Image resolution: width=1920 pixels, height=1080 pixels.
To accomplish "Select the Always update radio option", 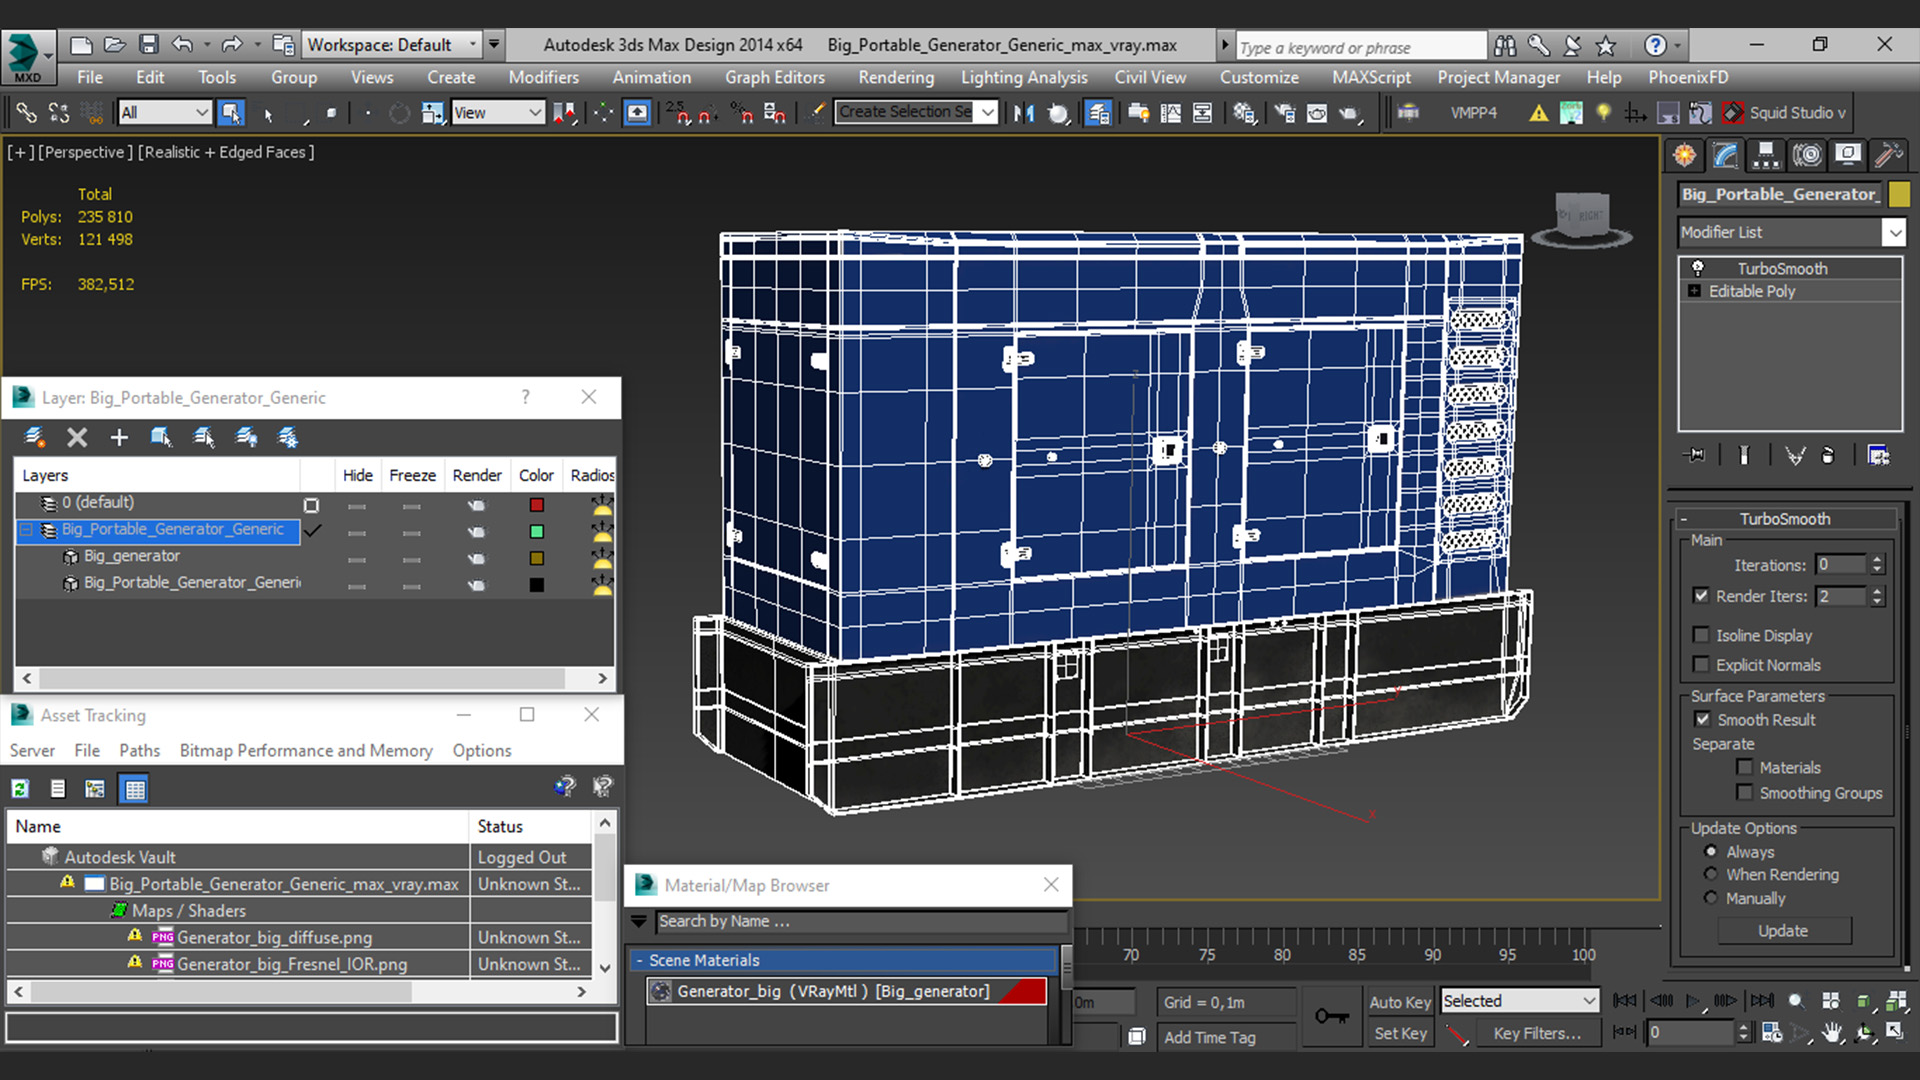I will coord(1711,852).
